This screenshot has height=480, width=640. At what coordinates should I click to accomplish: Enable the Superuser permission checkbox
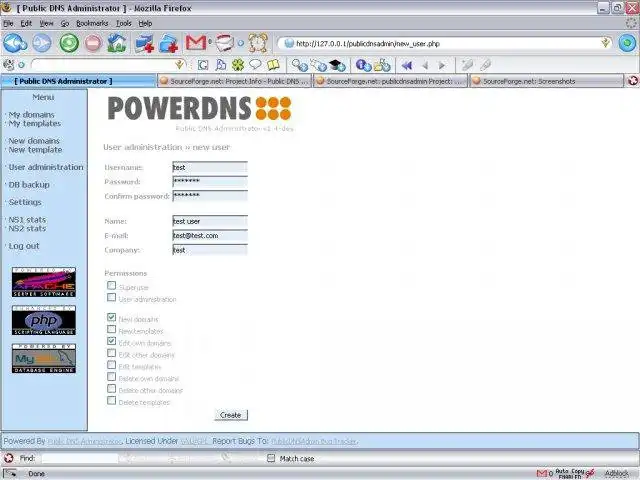coord(111,285)
